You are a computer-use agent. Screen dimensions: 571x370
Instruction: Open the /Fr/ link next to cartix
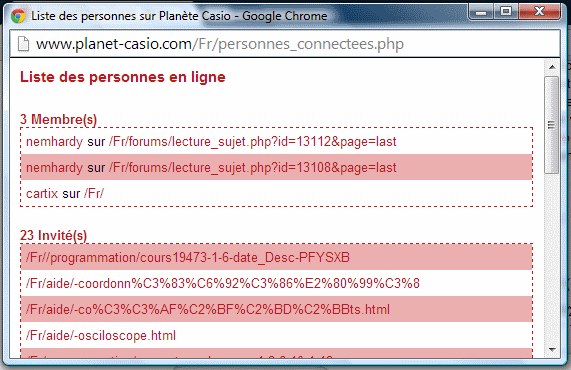point(94,194)
